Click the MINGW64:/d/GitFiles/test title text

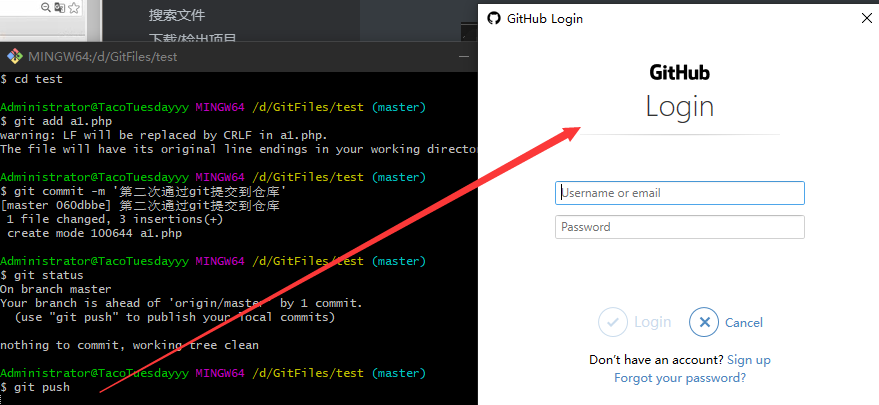pos(103,57)
